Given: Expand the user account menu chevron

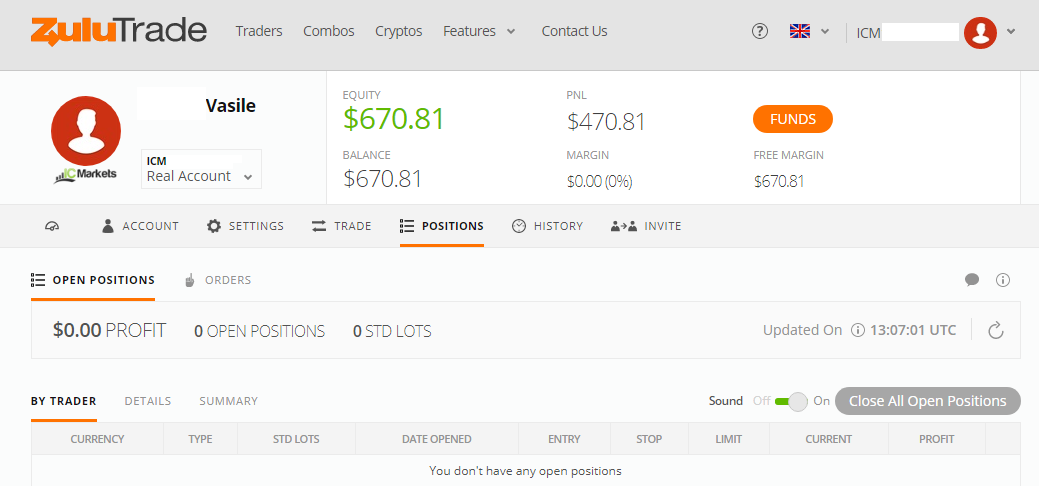Looking at the screenshot, I should [x=1011, y=31].
